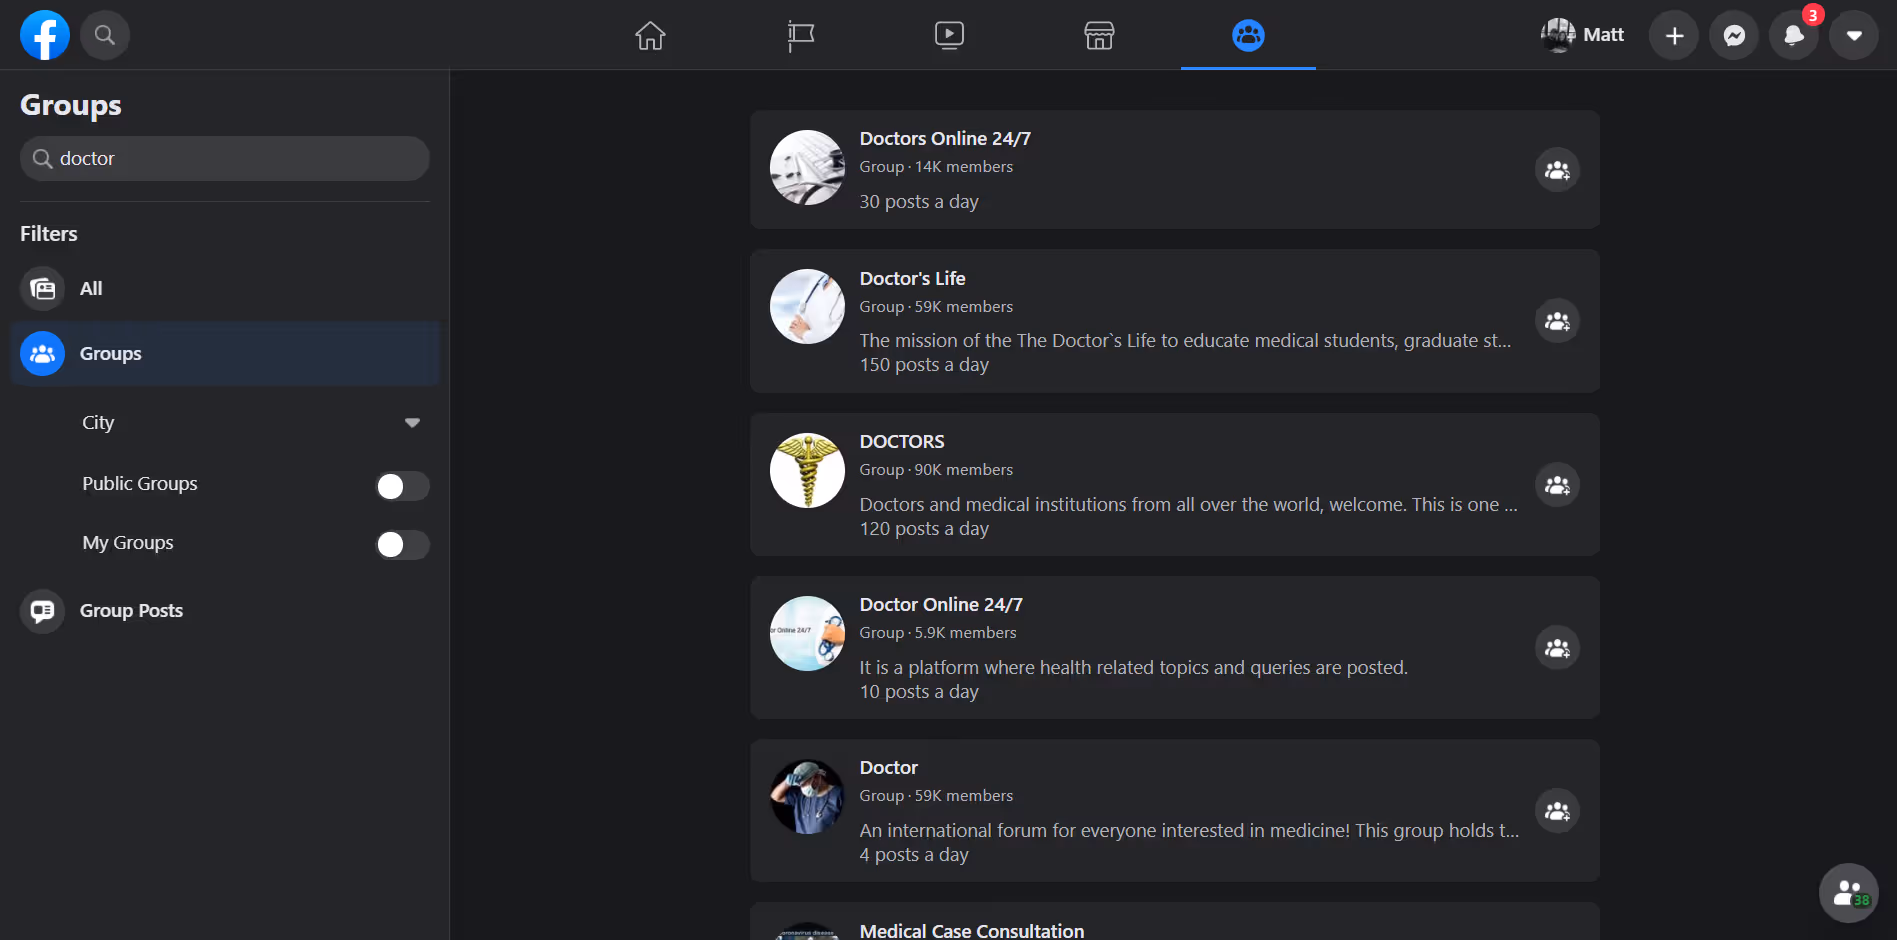Go to the Home feed icon
Viewport: 1897px width, 940px height.
pos(650,35)
